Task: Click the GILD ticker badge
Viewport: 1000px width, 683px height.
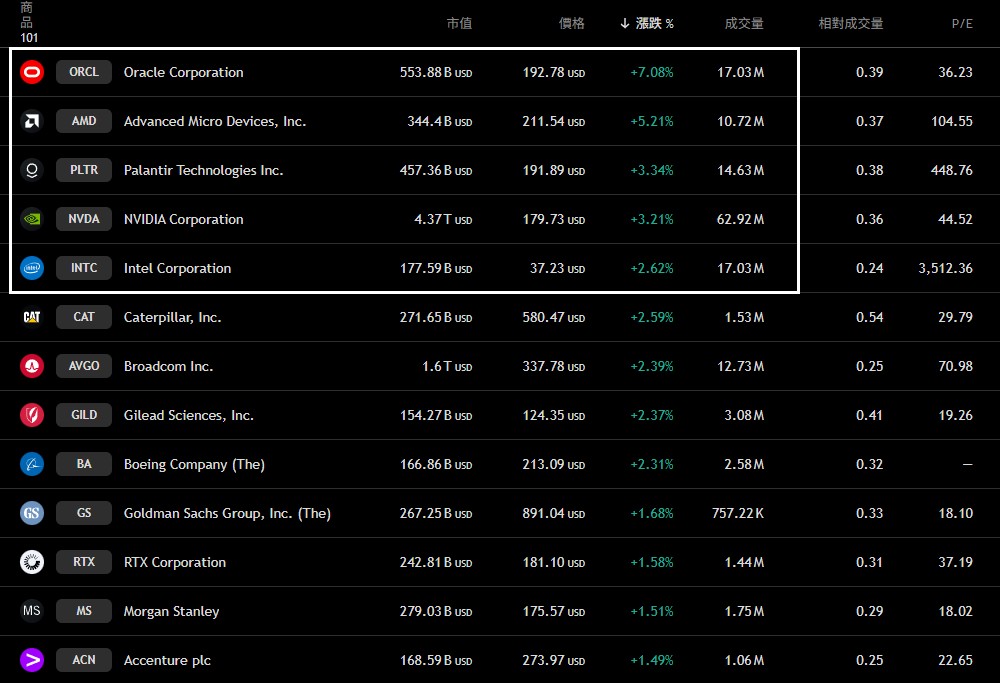Action: tap(84, 415)
